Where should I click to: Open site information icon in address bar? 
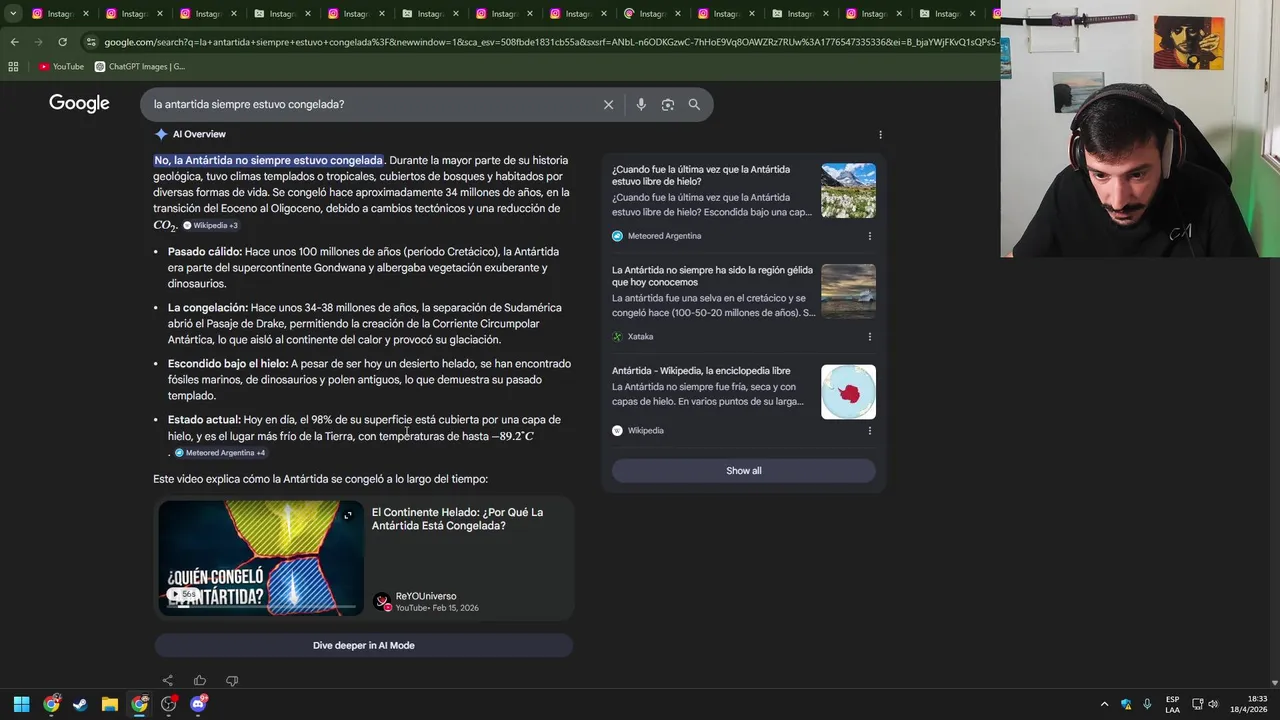tap(91, 42)
